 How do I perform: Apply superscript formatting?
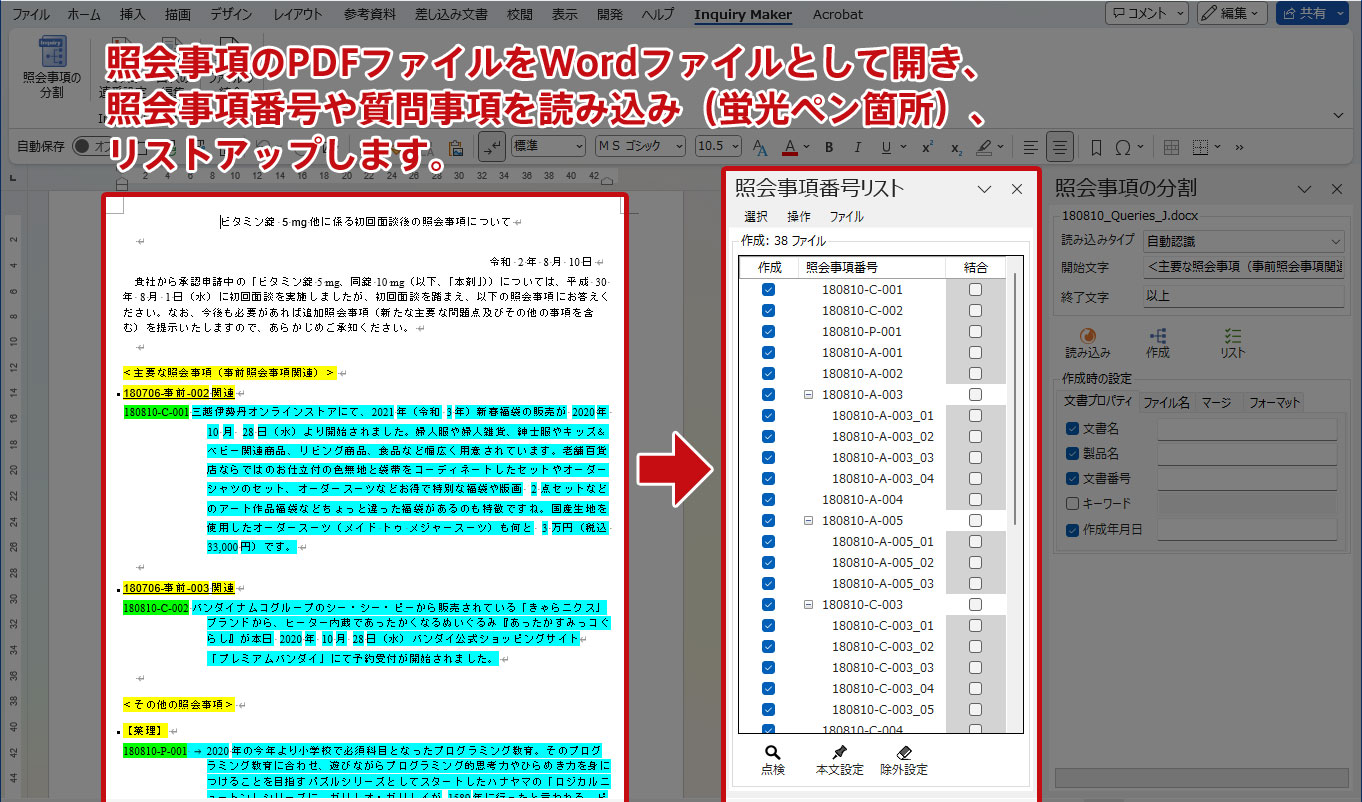pyautogui.click(x=926, y=147)
